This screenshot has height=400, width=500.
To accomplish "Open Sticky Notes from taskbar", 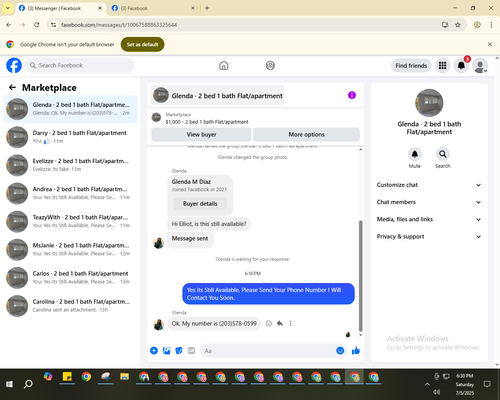I will (x=67, y=377).
